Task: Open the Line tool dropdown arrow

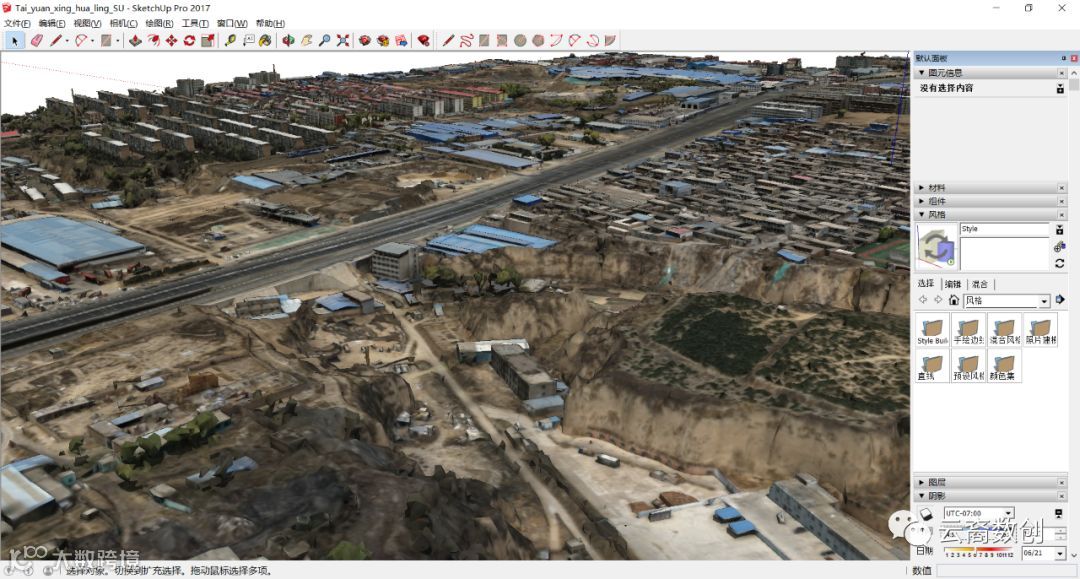Action: tap(67, 41)
